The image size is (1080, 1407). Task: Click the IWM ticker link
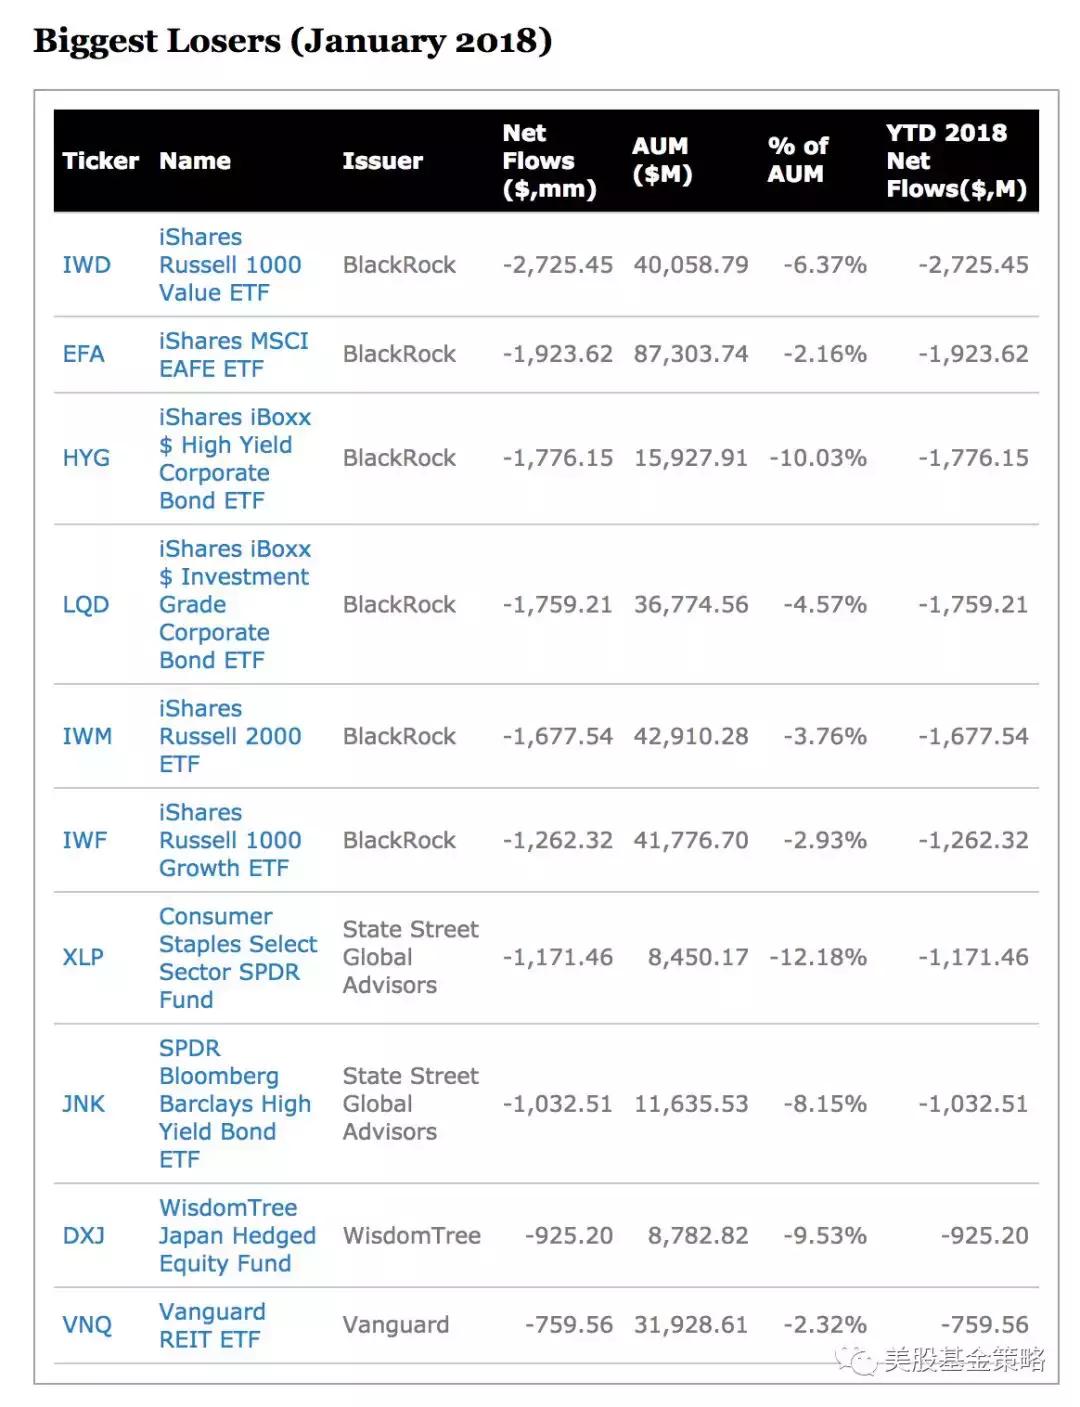pos(87,737)
